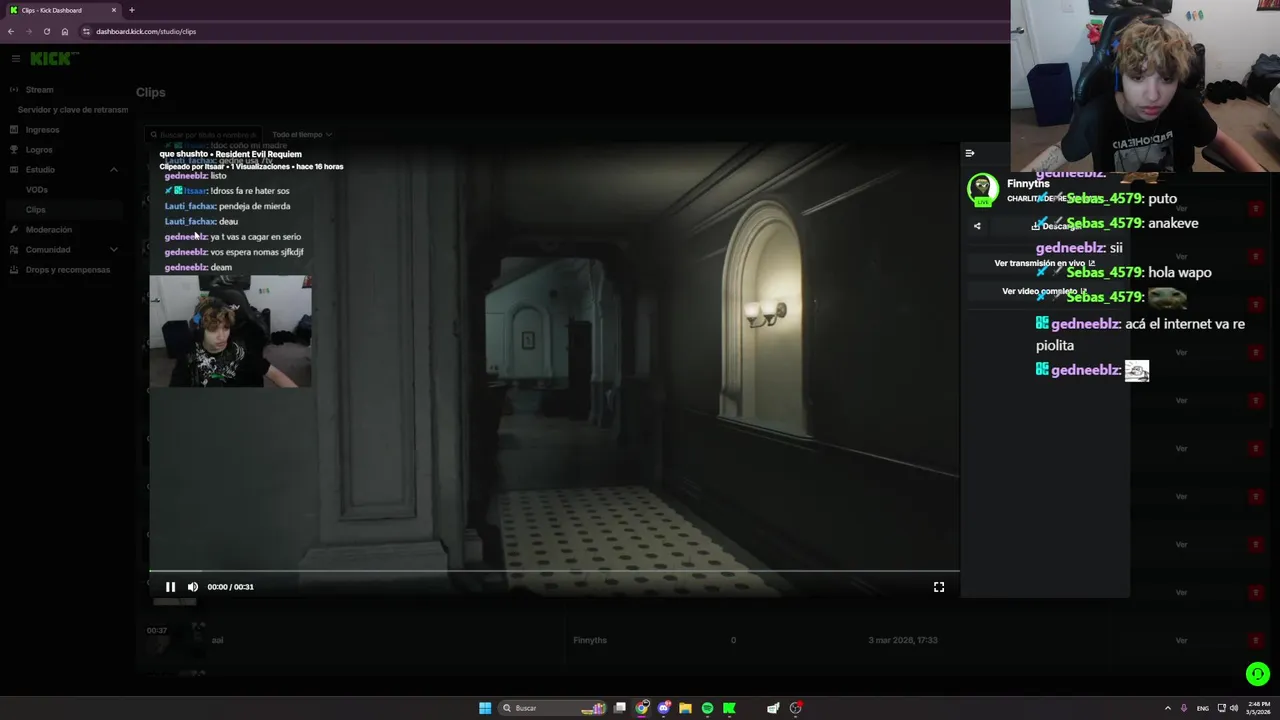Go to Logros page
This screenshot has width=1280, height=720.
pos(39,150)
